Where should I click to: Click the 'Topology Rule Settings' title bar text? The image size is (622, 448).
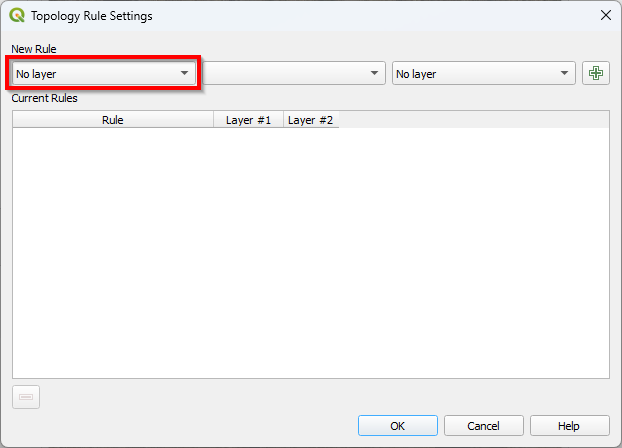92,16
